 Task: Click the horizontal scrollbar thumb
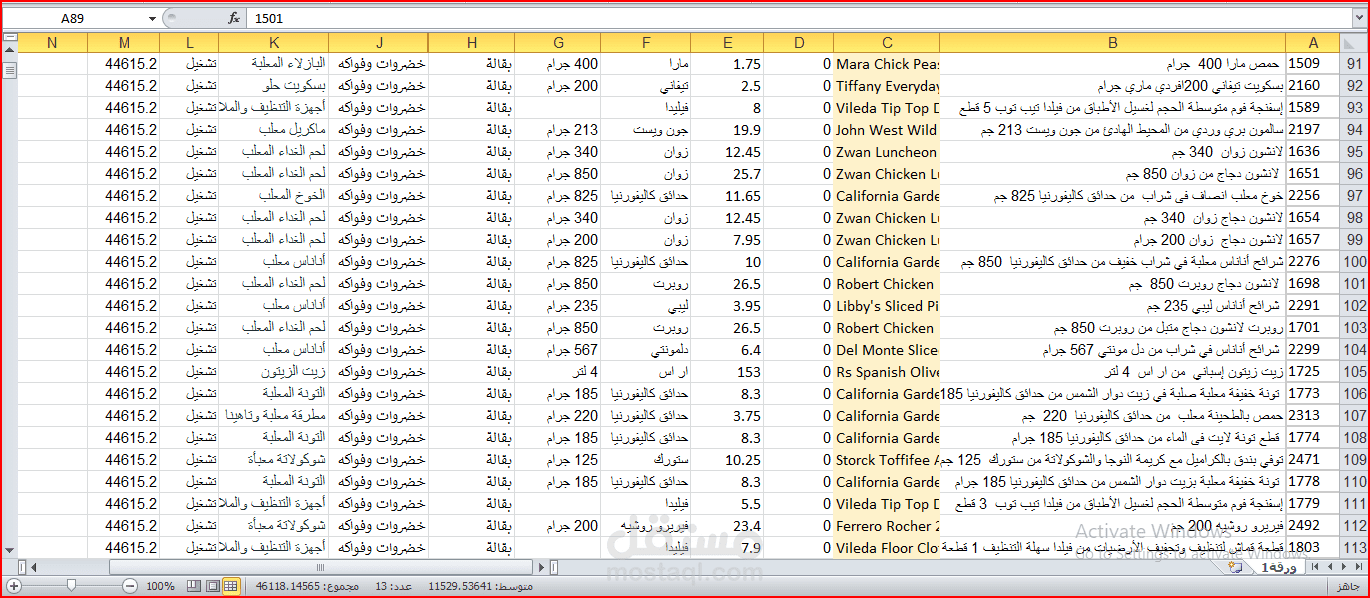tap(321, 567)
